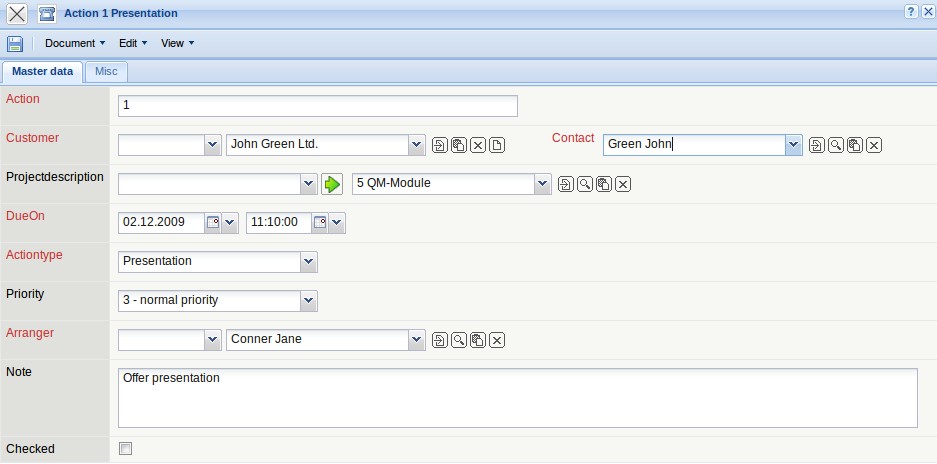Close the window with the top-right X button

[x=927, y=11]
